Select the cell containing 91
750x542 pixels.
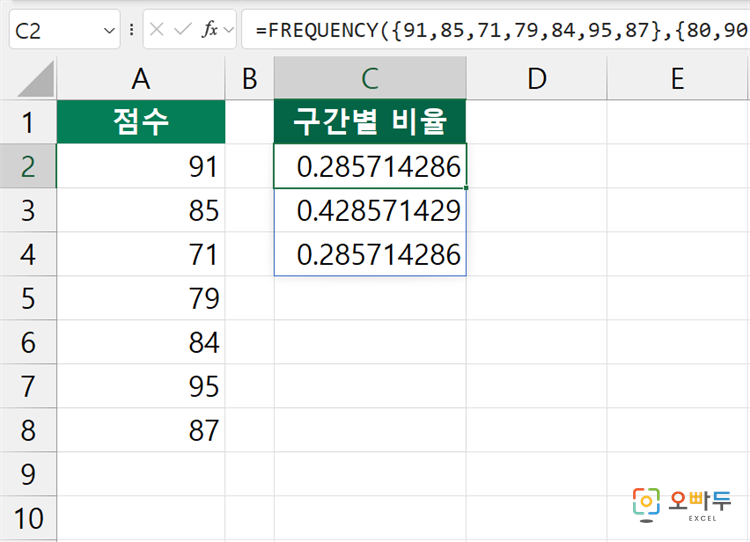tap(141, 166)
